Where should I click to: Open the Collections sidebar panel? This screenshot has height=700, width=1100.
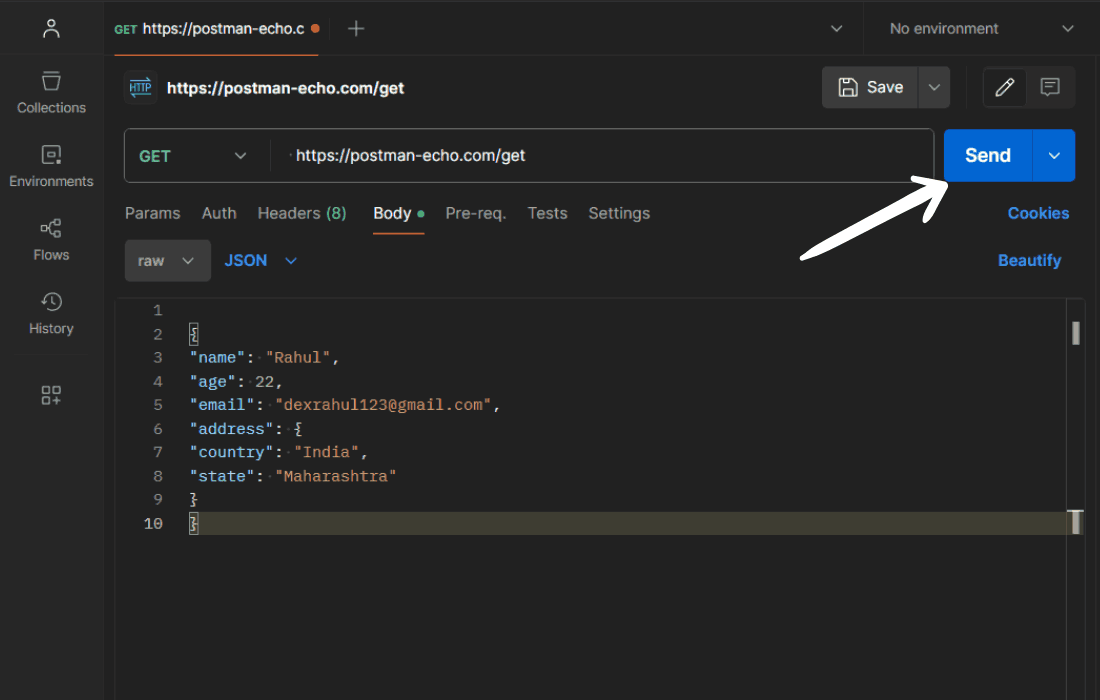51,92
